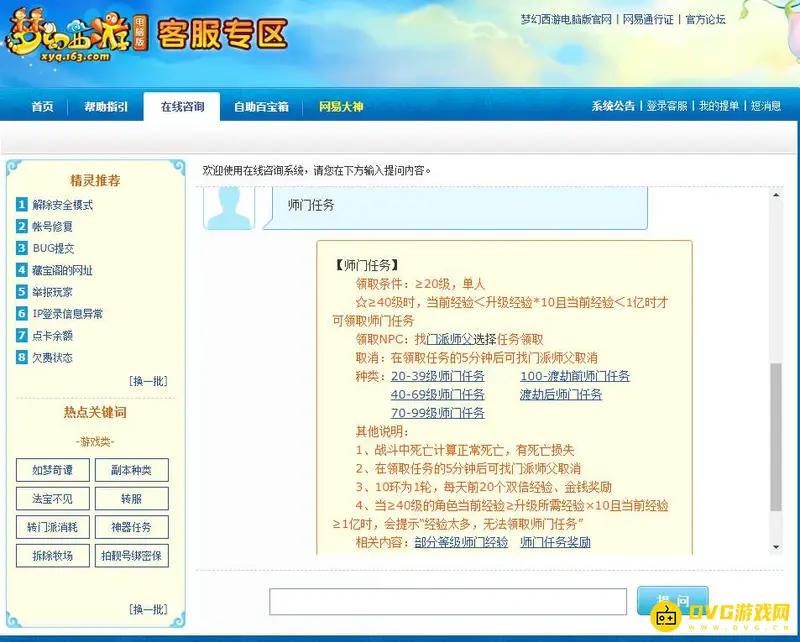Open 部分等级师门经验 link
Screen dimensions: 800x642
[461, 542]
